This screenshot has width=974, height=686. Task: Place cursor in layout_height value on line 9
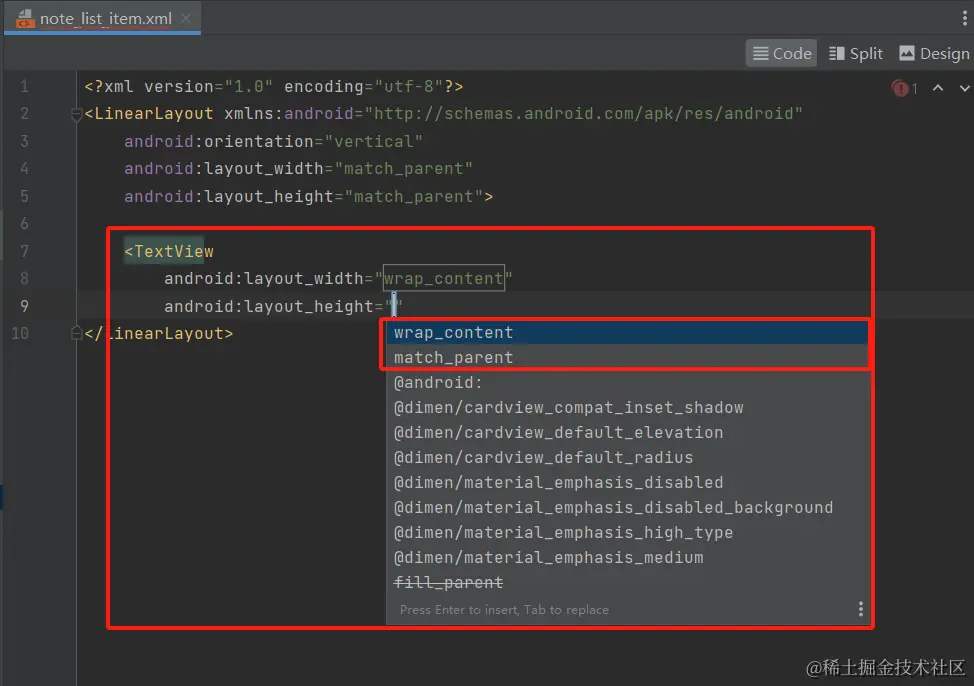pos(394,306)
